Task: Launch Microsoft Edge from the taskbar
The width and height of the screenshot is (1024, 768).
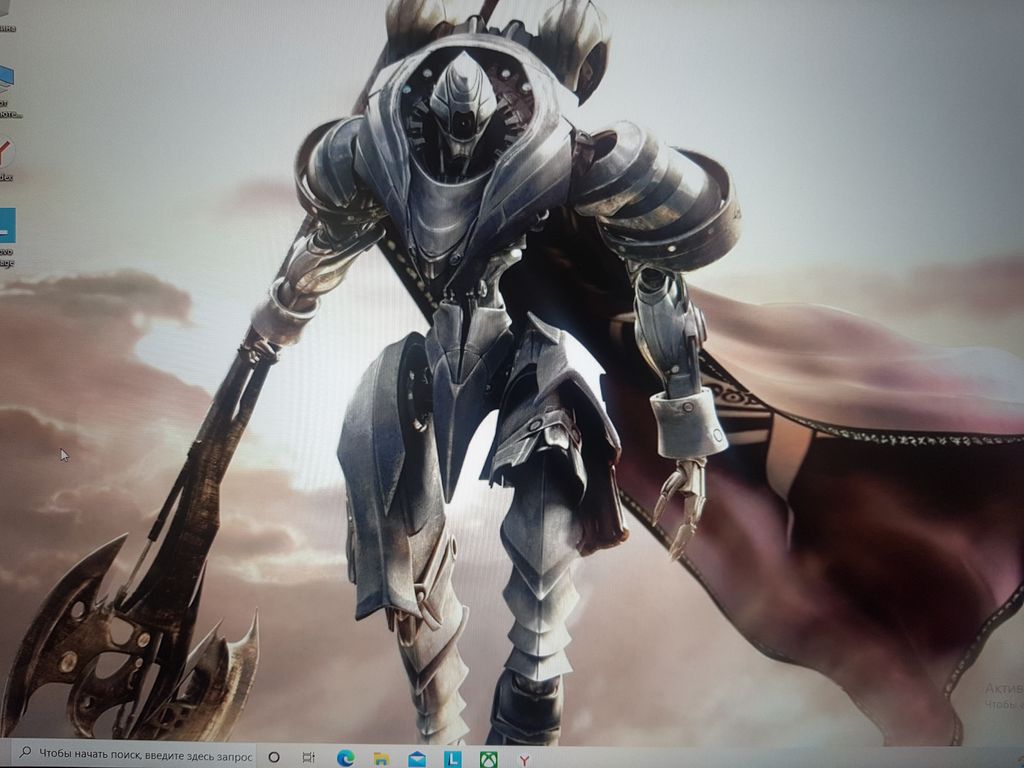Action: (x=345, y=758)
